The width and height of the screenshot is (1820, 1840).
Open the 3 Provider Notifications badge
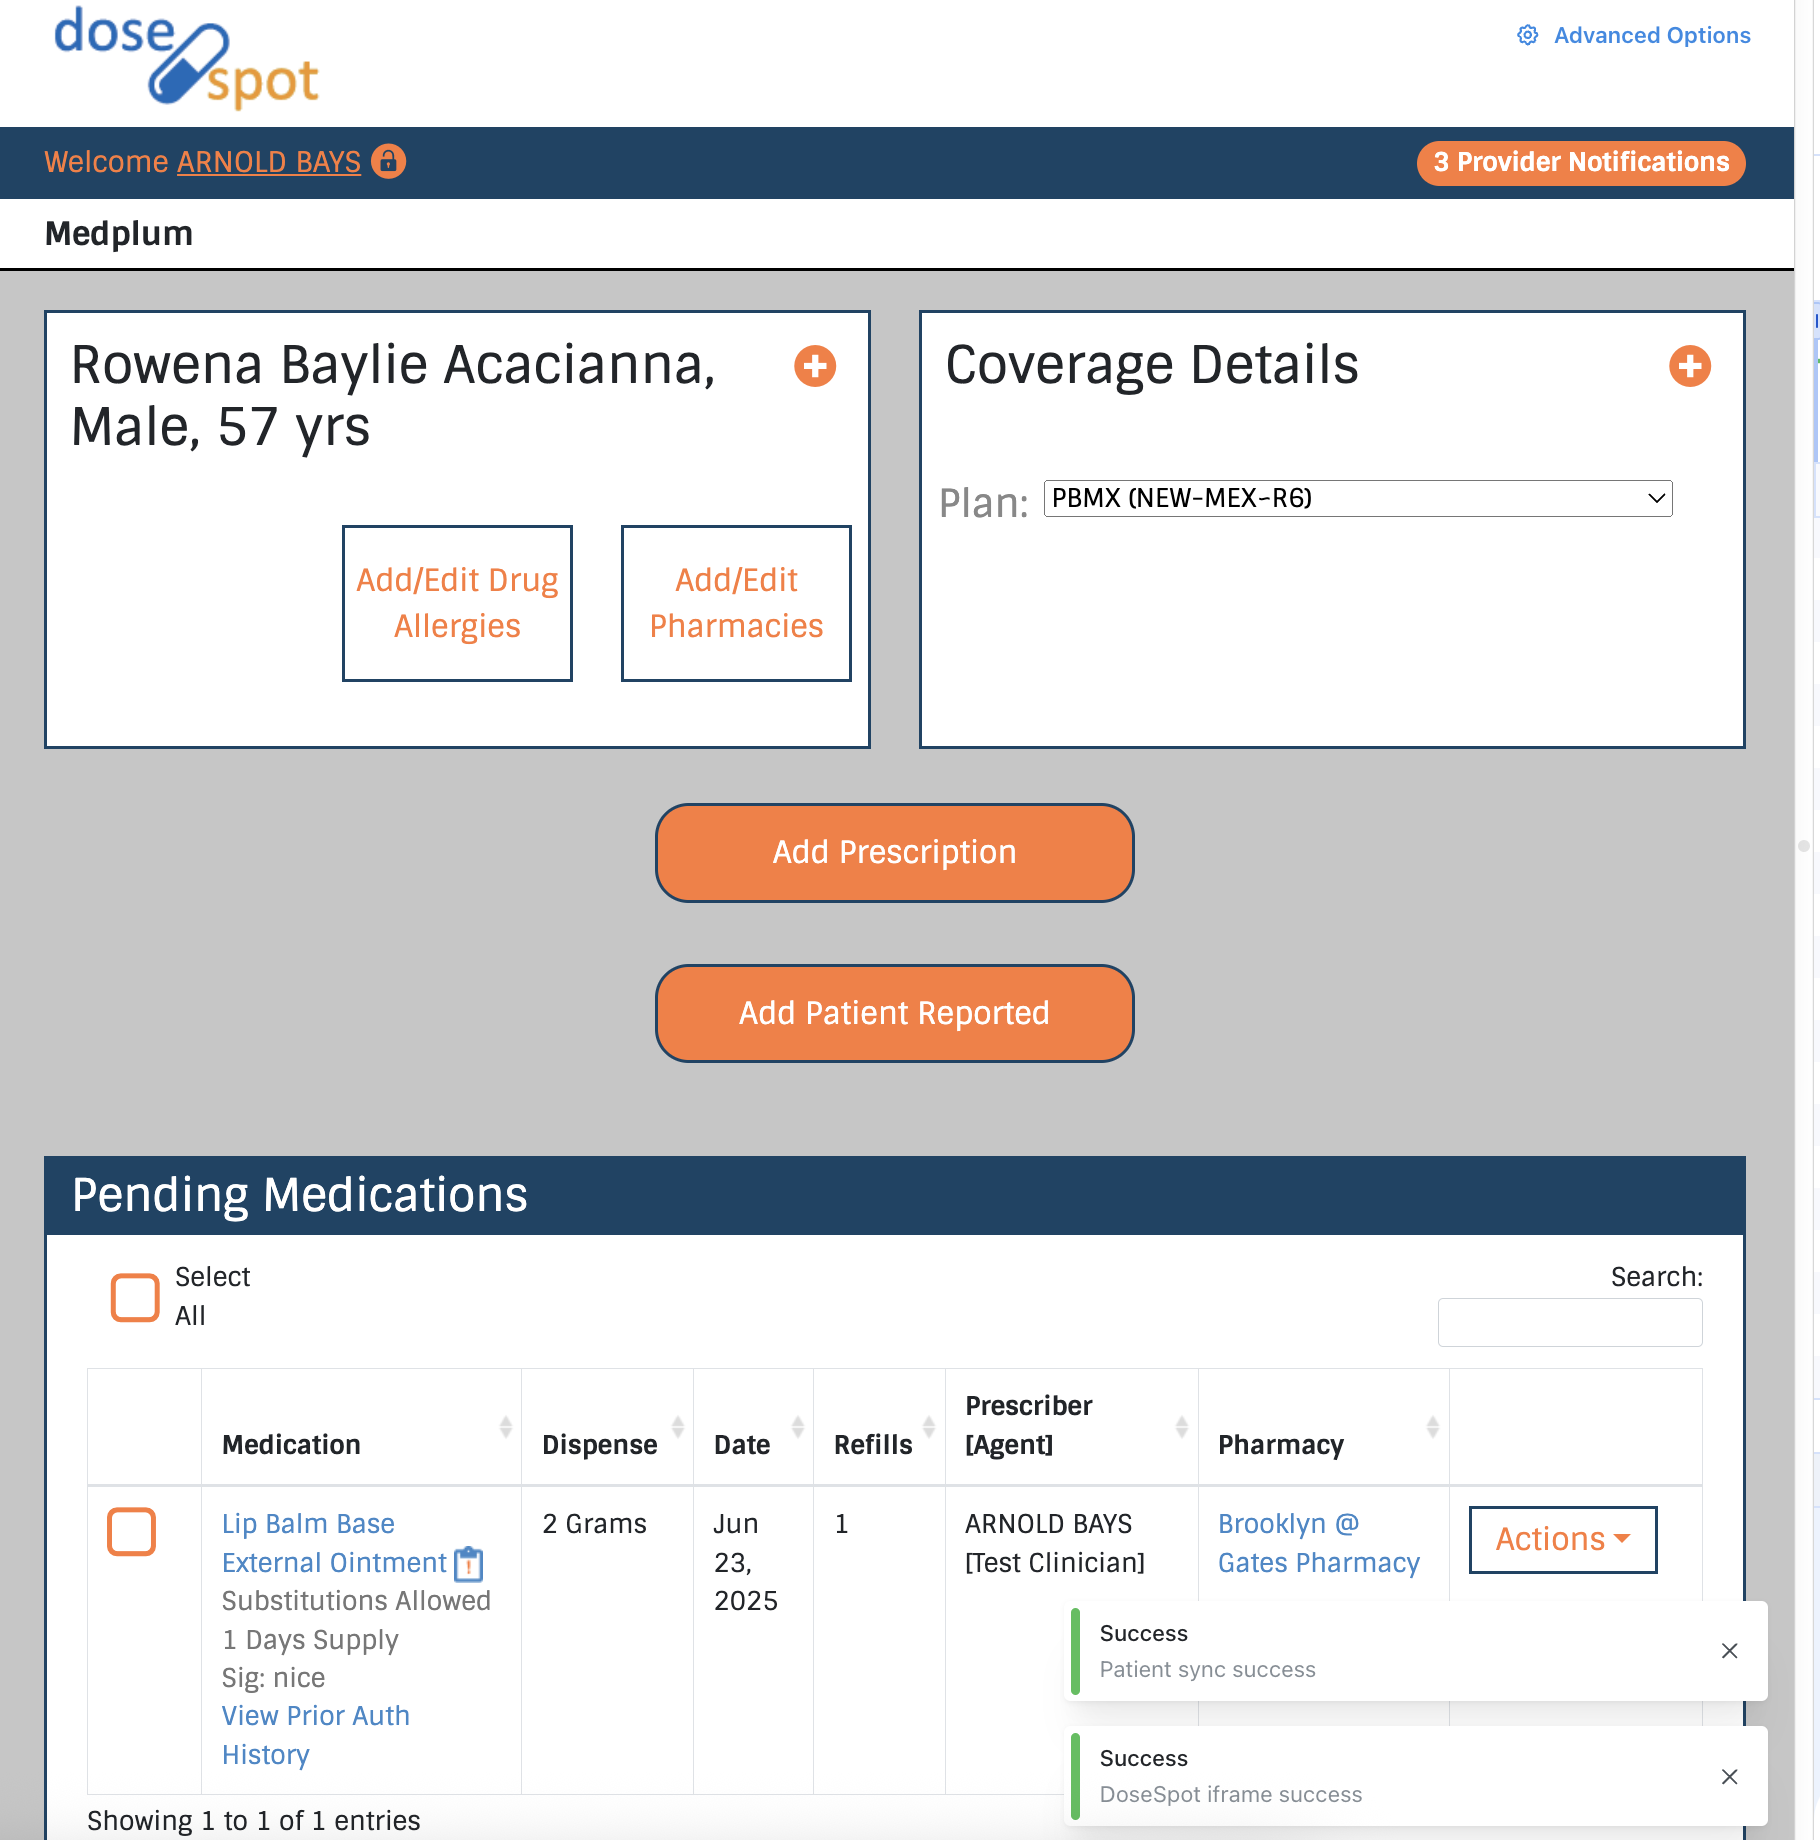(x=1580, y=163)
